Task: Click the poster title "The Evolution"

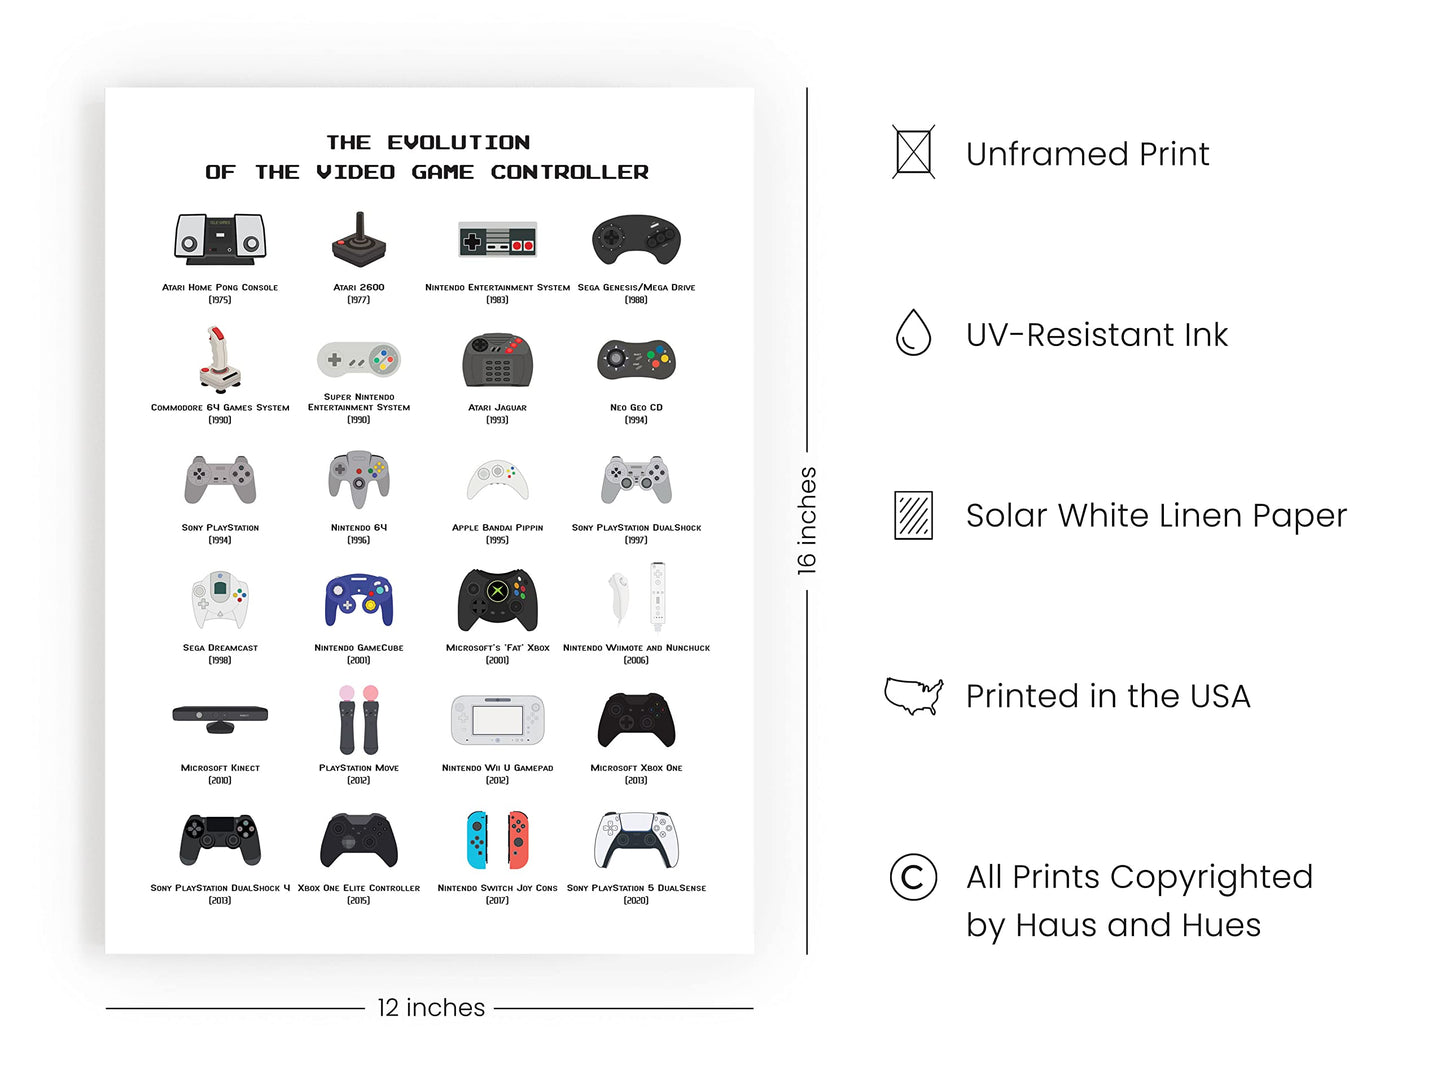Action: click(x=428, y=143)
